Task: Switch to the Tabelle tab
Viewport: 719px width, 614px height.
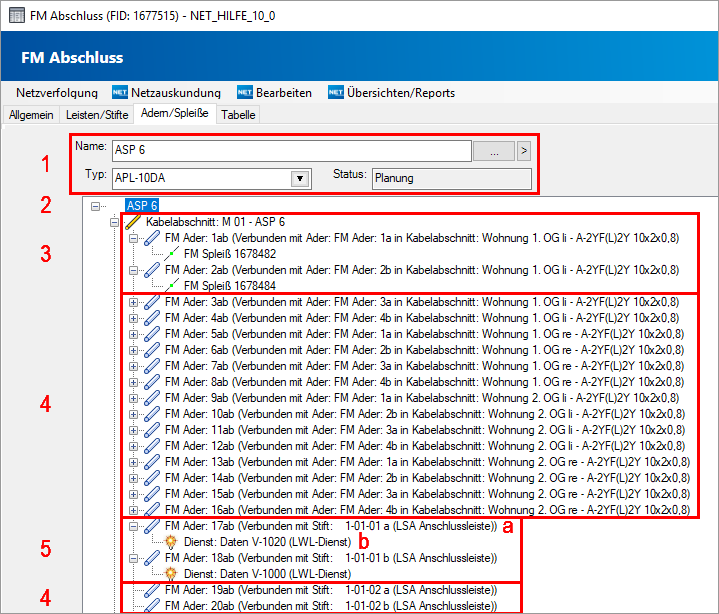Action: point(238,115)
